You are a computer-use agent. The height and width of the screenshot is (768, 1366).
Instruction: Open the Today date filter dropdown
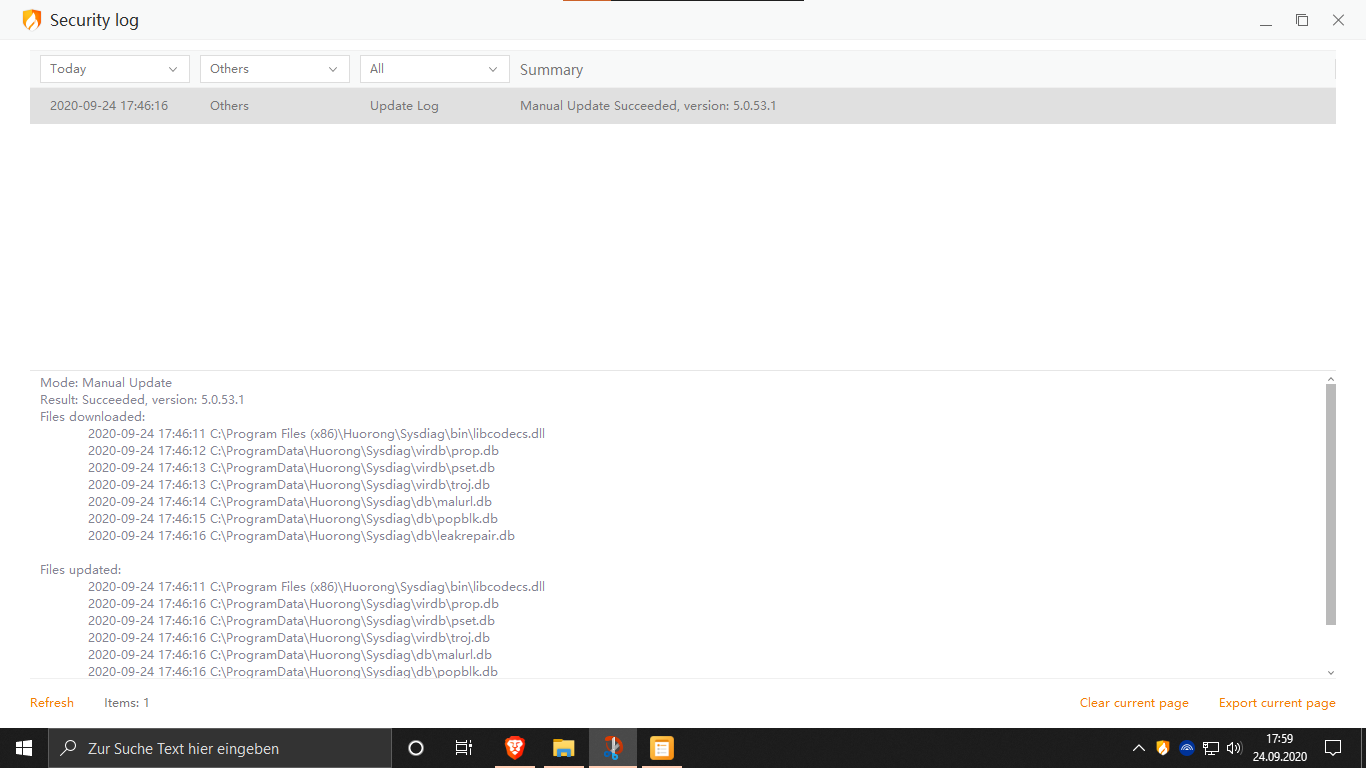click(x=115, y=69)
